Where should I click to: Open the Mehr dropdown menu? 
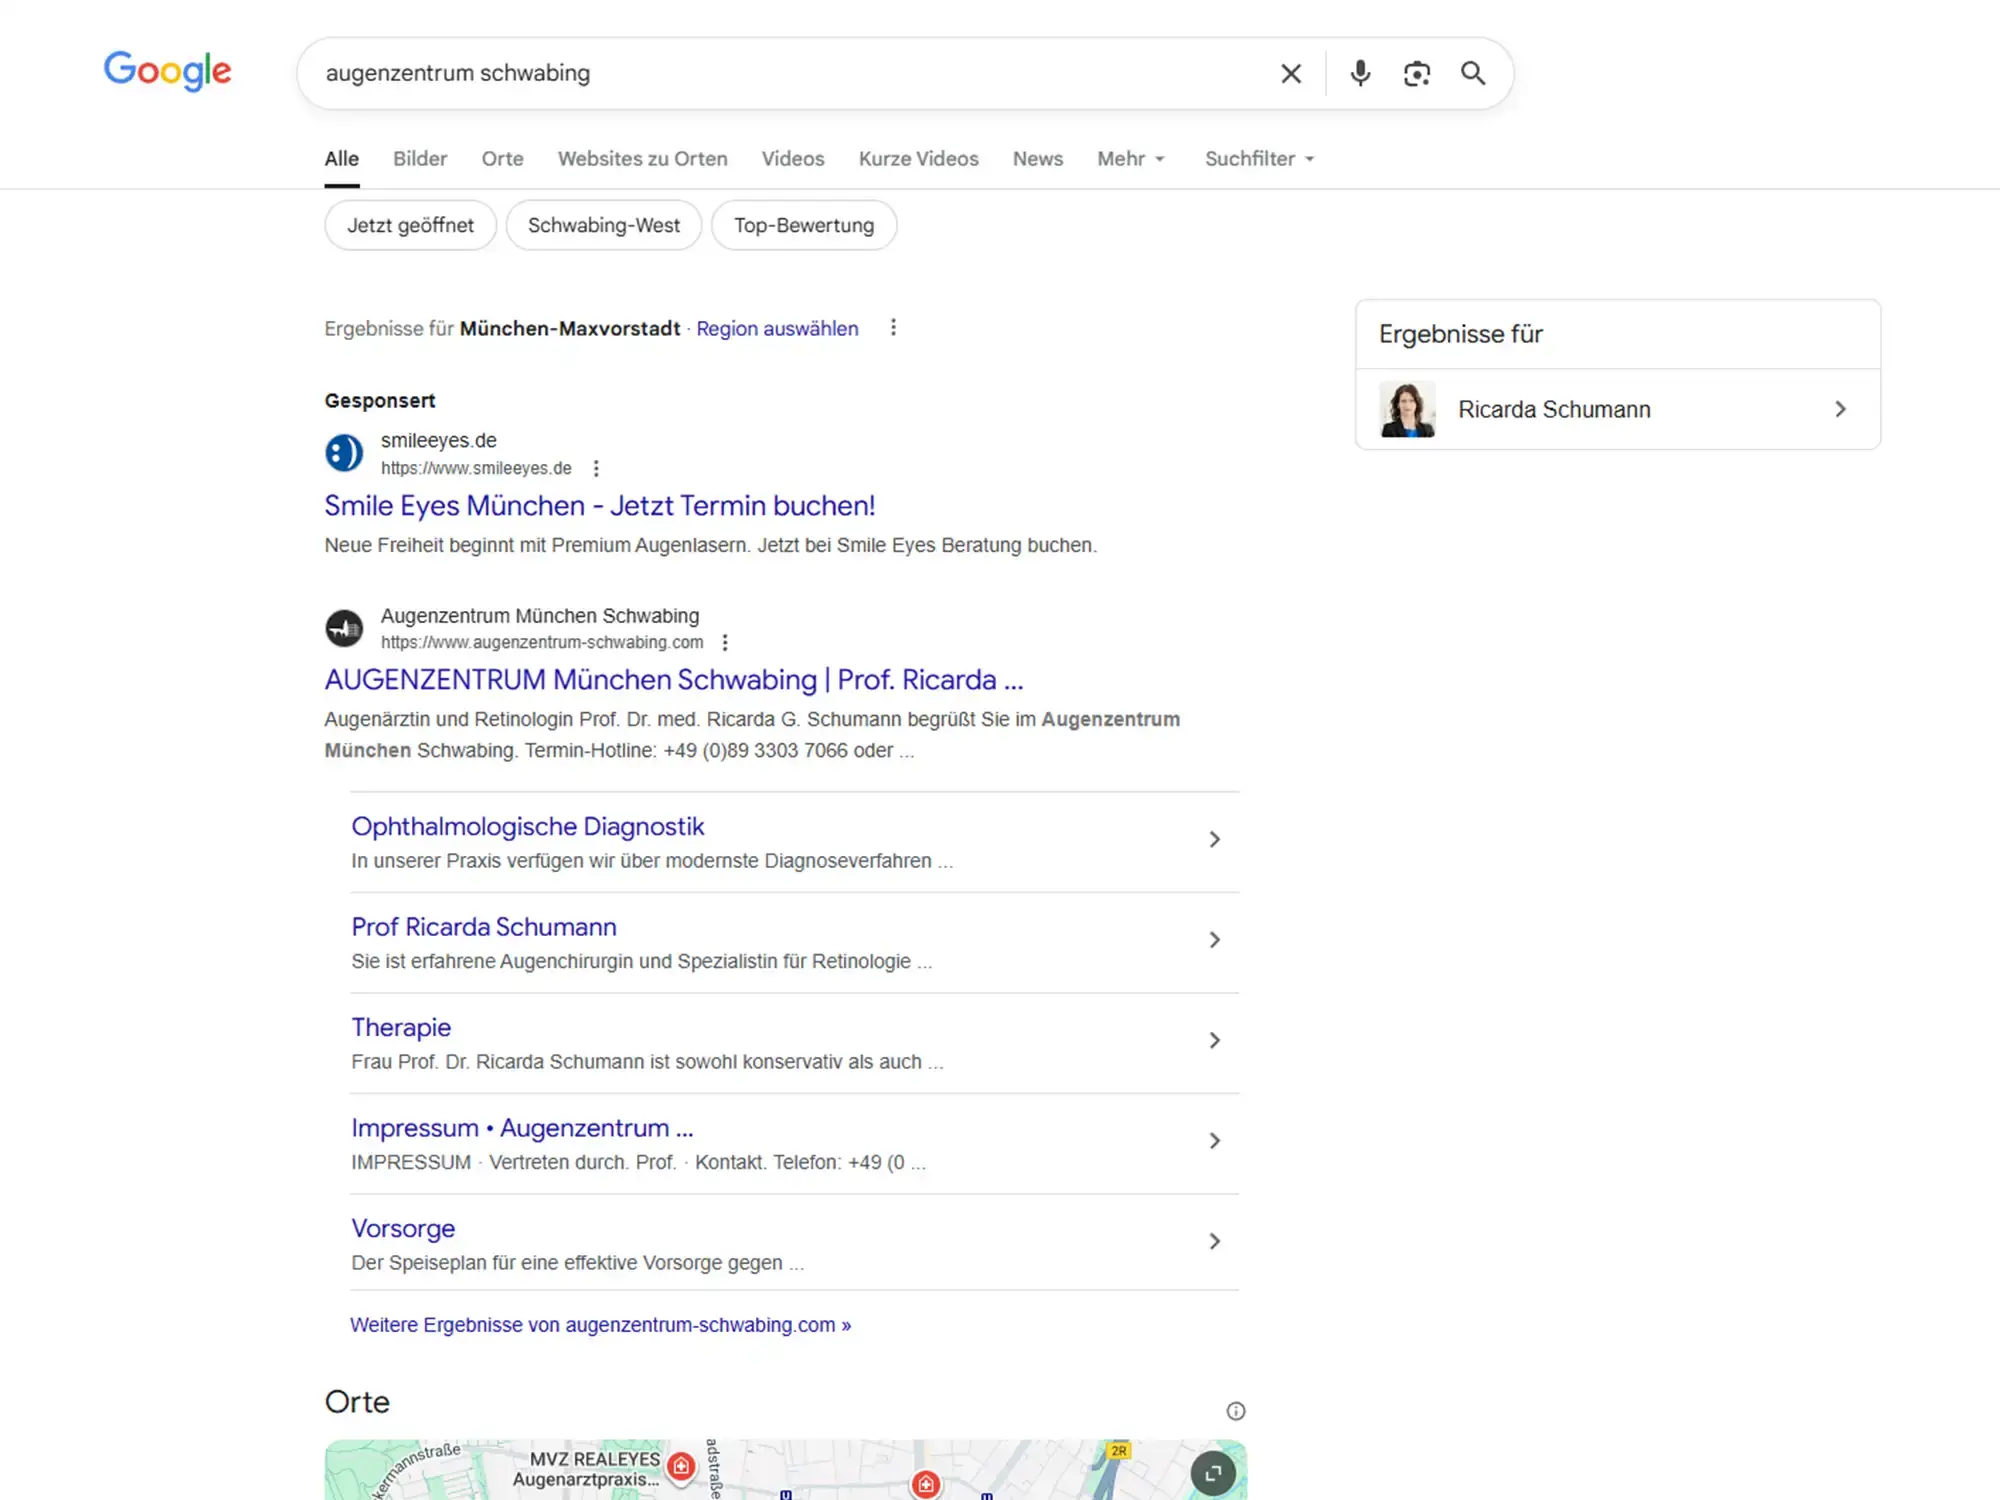click(1130, 159)
